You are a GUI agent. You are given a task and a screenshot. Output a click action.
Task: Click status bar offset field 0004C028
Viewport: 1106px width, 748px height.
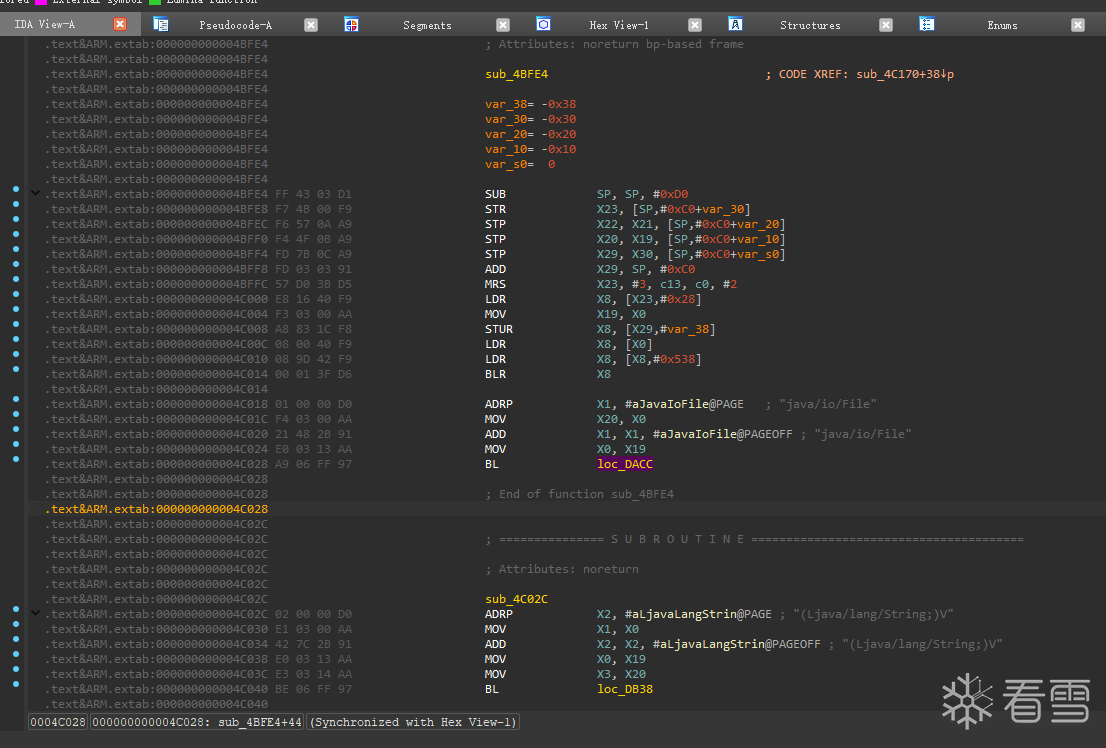click(x=58, y=722)
